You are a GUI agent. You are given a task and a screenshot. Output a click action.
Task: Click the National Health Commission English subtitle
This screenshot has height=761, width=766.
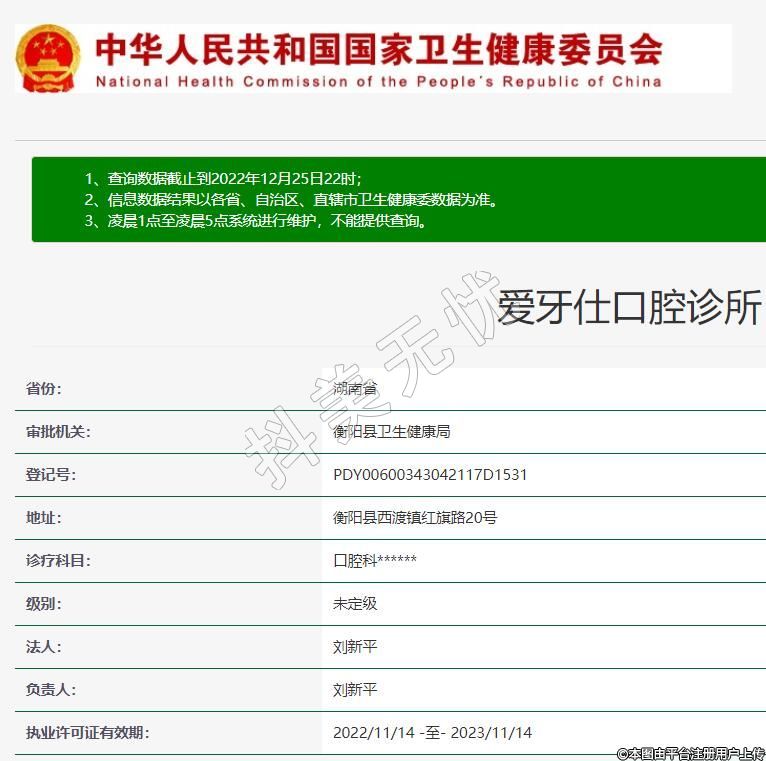point(378,81)
